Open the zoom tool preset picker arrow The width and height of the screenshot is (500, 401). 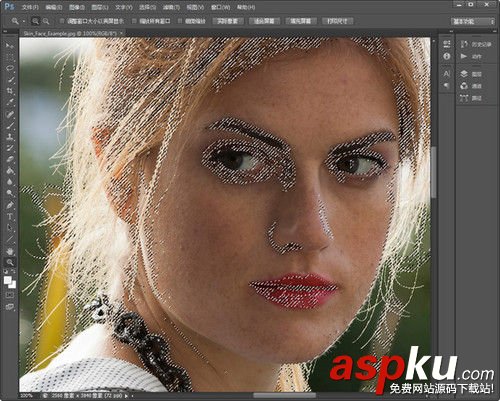tap(24, 21)
